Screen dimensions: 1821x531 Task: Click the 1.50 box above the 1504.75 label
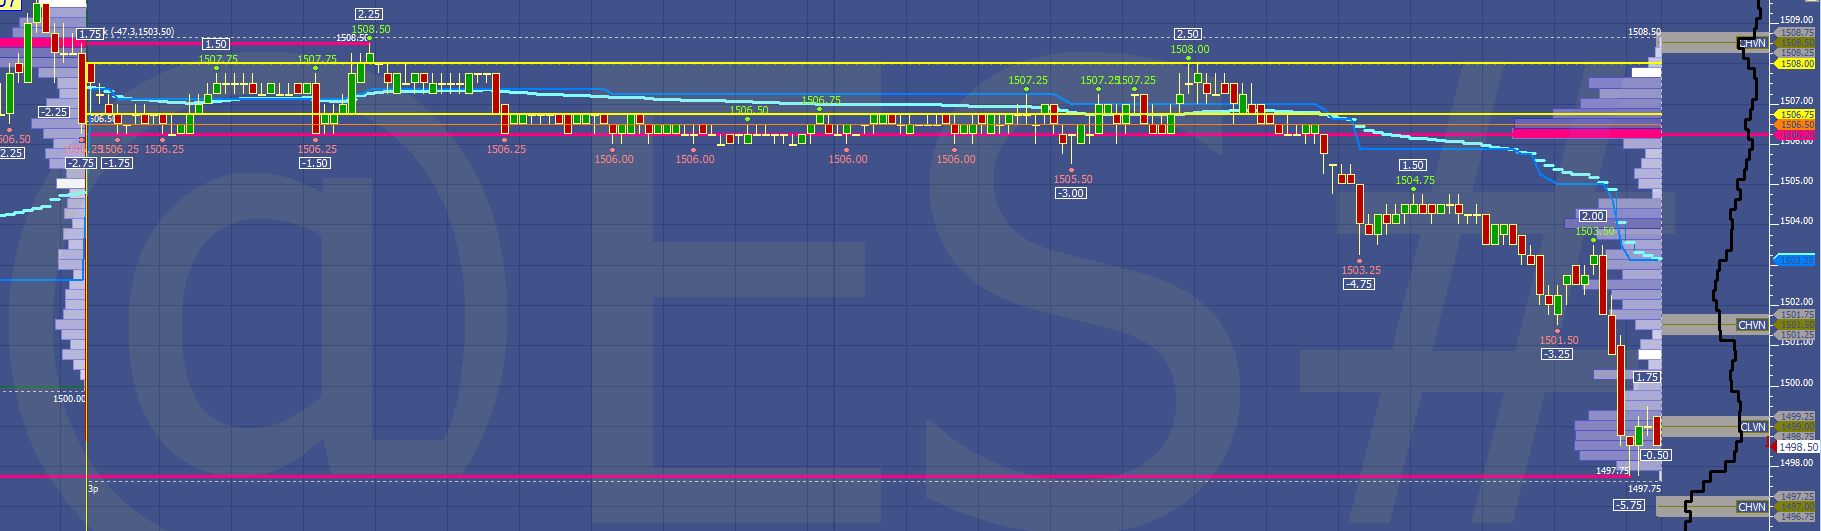1412,165
